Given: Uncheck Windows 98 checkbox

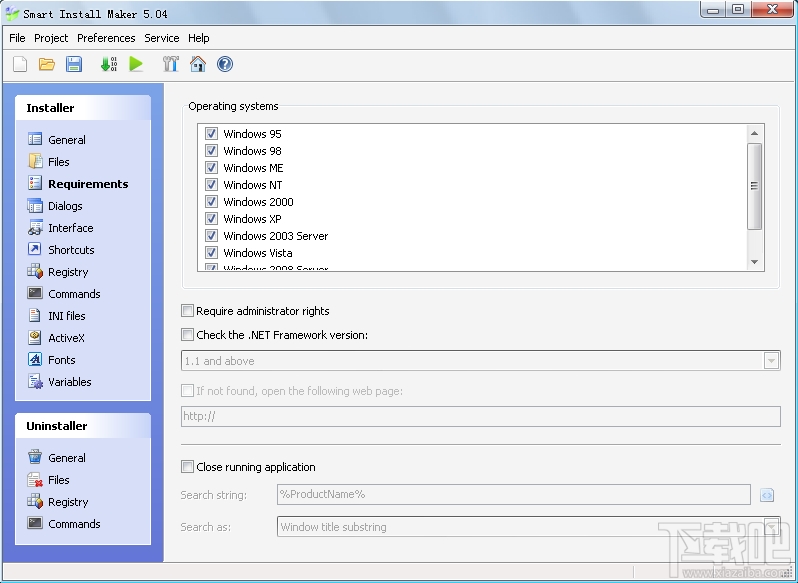Looking at the screenshot, I should (211, 151).
